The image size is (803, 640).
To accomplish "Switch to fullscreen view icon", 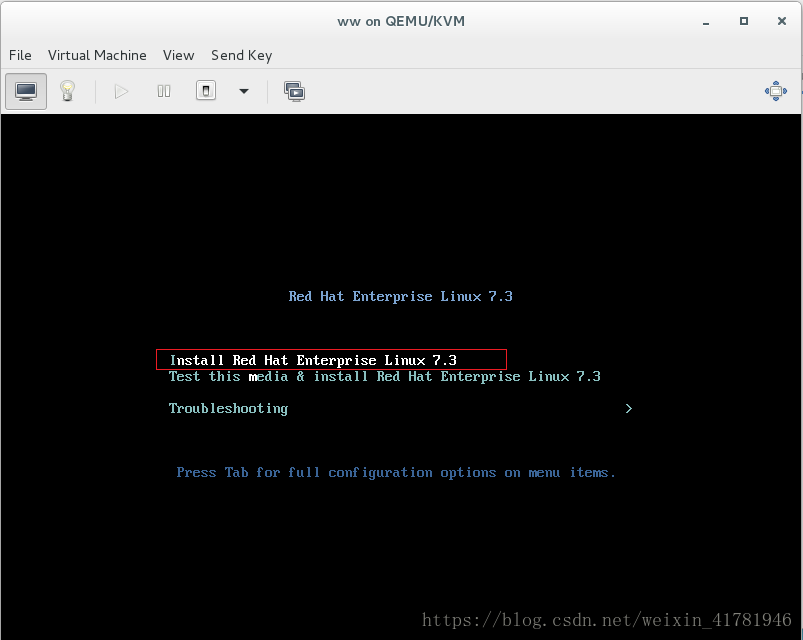I will (776, 91).
